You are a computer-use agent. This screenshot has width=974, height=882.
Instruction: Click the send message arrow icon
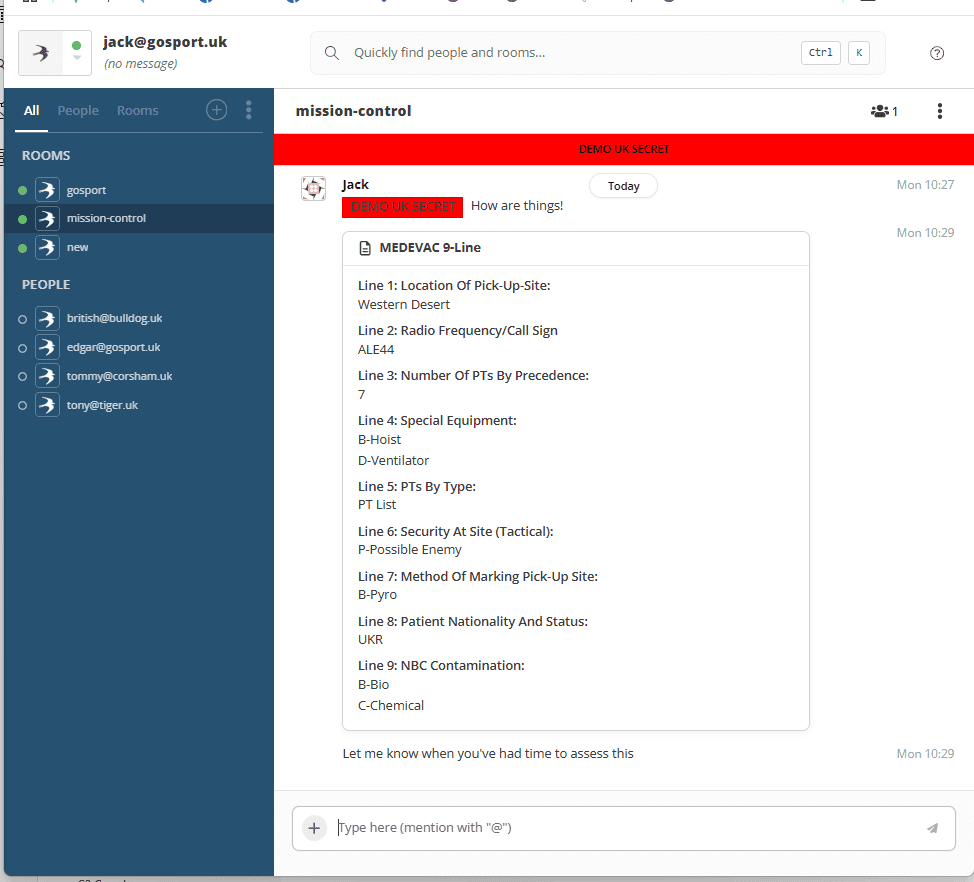point(932,828)
